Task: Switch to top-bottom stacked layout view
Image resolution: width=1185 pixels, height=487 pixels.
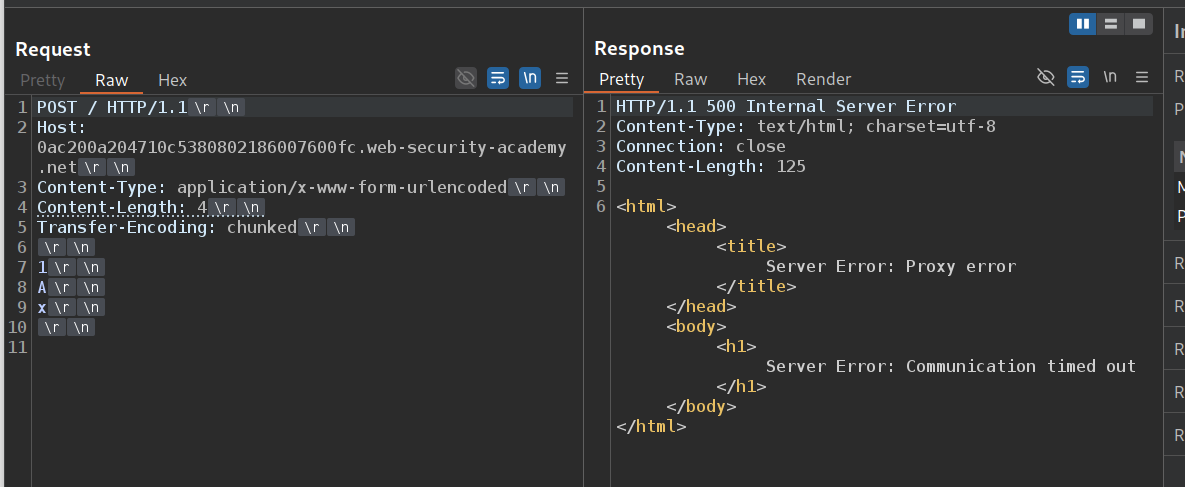Action: tap(1110, 23)
